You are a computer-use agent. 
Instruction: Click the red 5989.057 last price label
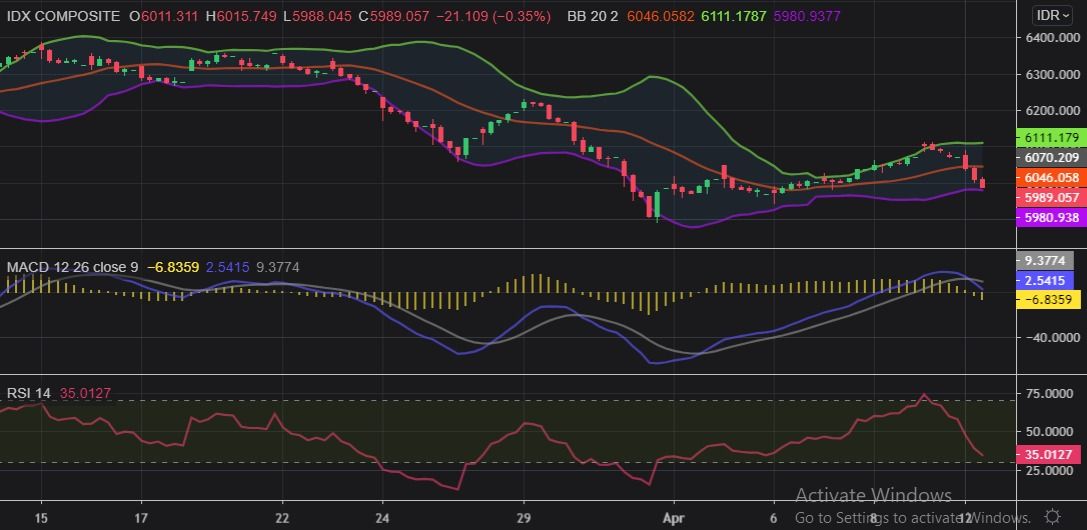(1051, 197)
